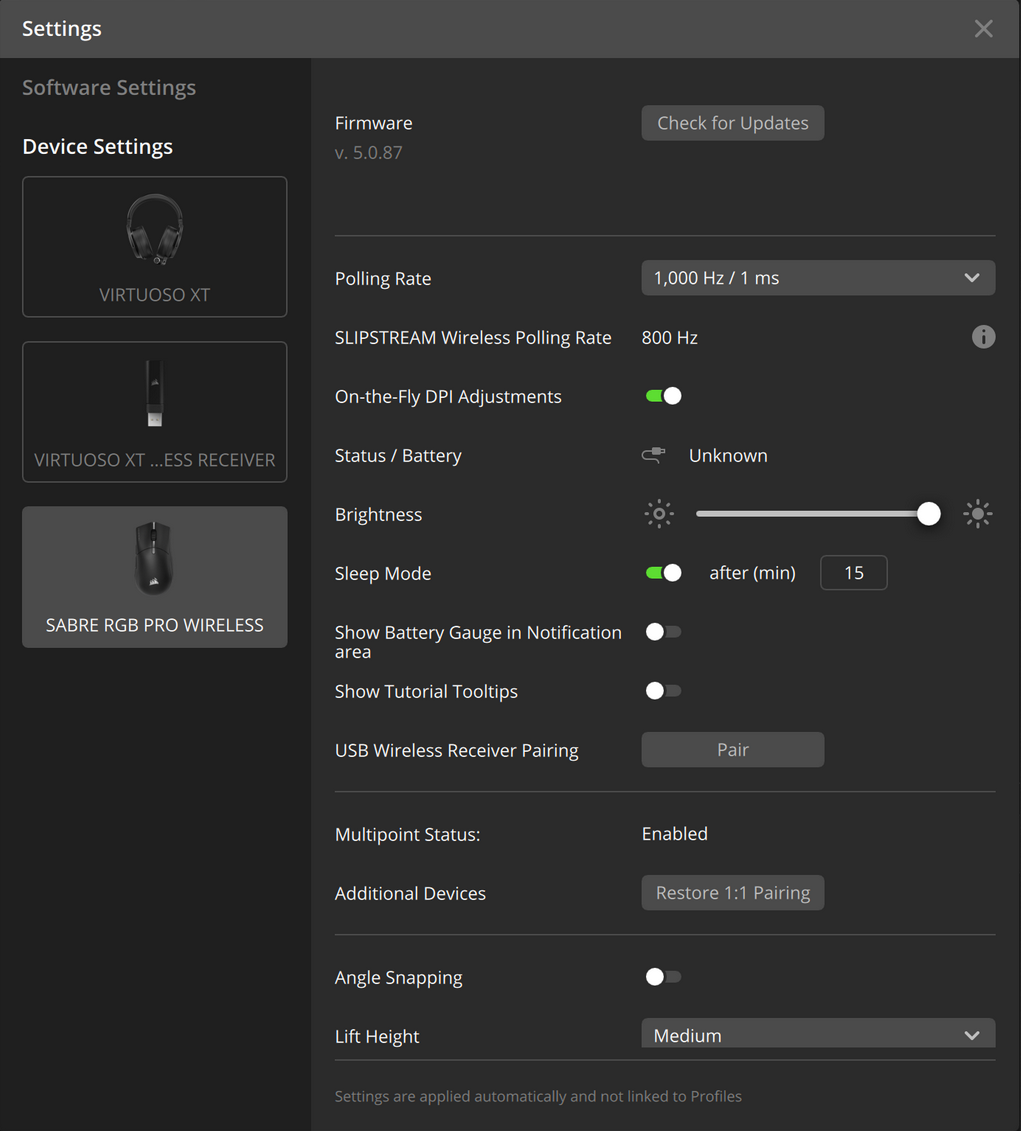Click the bright sun icon beside the slider

(x=977, y=513)
